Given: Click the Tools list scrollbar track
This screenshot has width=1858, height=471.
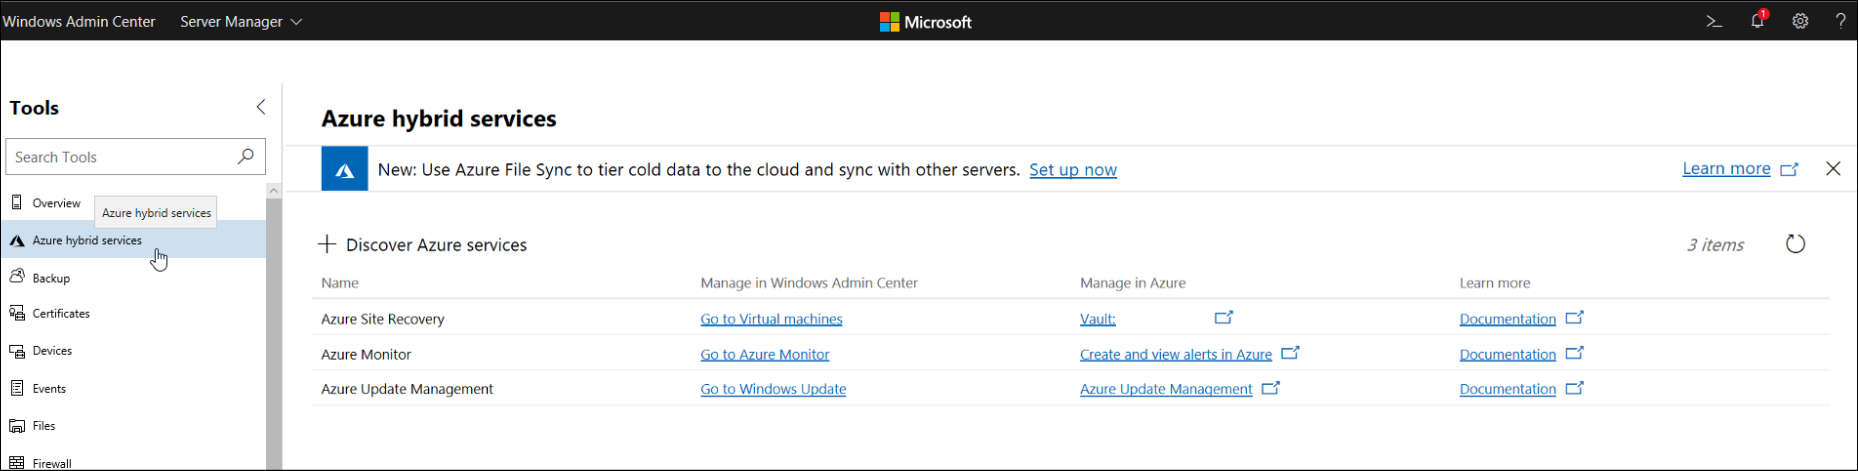Looking at the screenshot, I should pos(274,335).
